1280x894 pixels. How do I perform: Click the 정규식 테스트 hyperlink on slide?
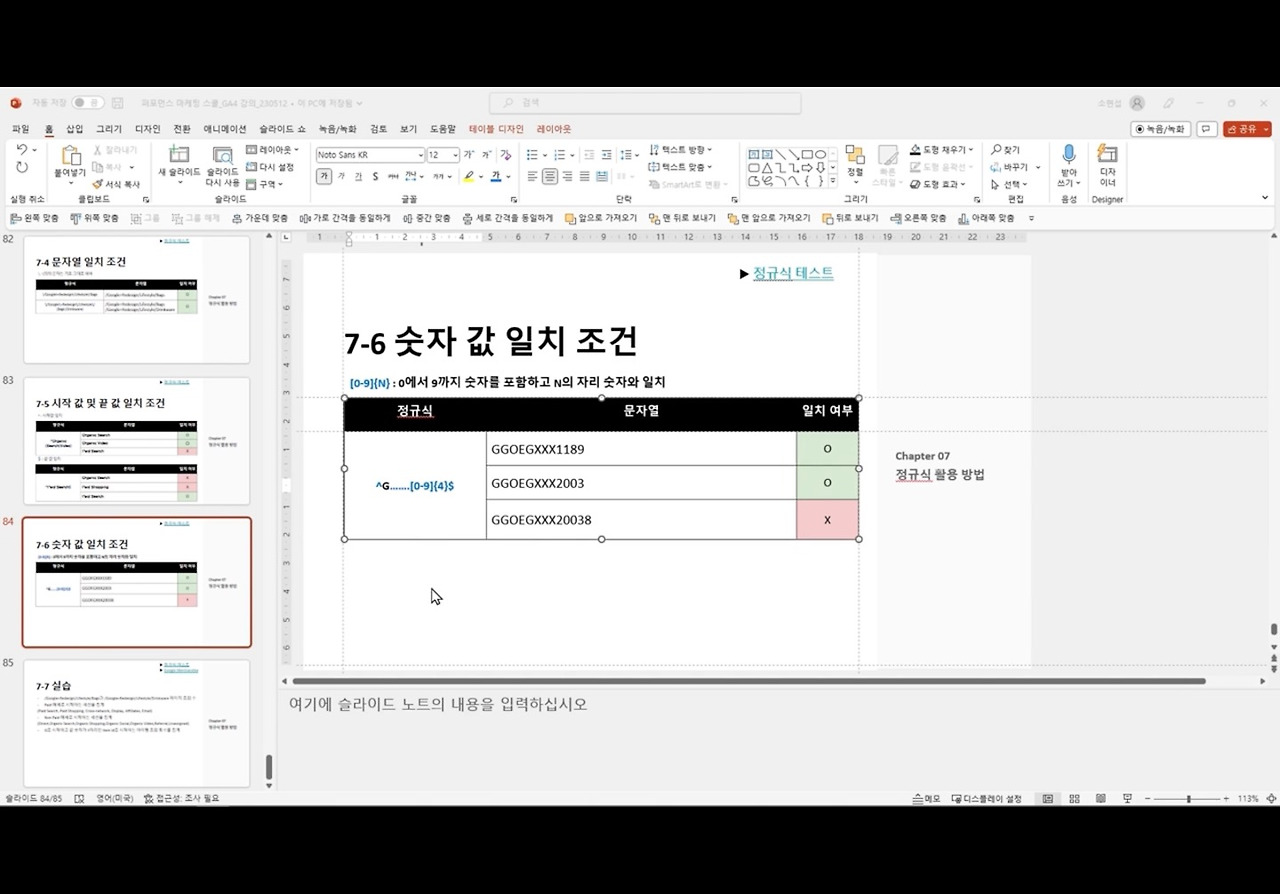(x=793, y=272)
